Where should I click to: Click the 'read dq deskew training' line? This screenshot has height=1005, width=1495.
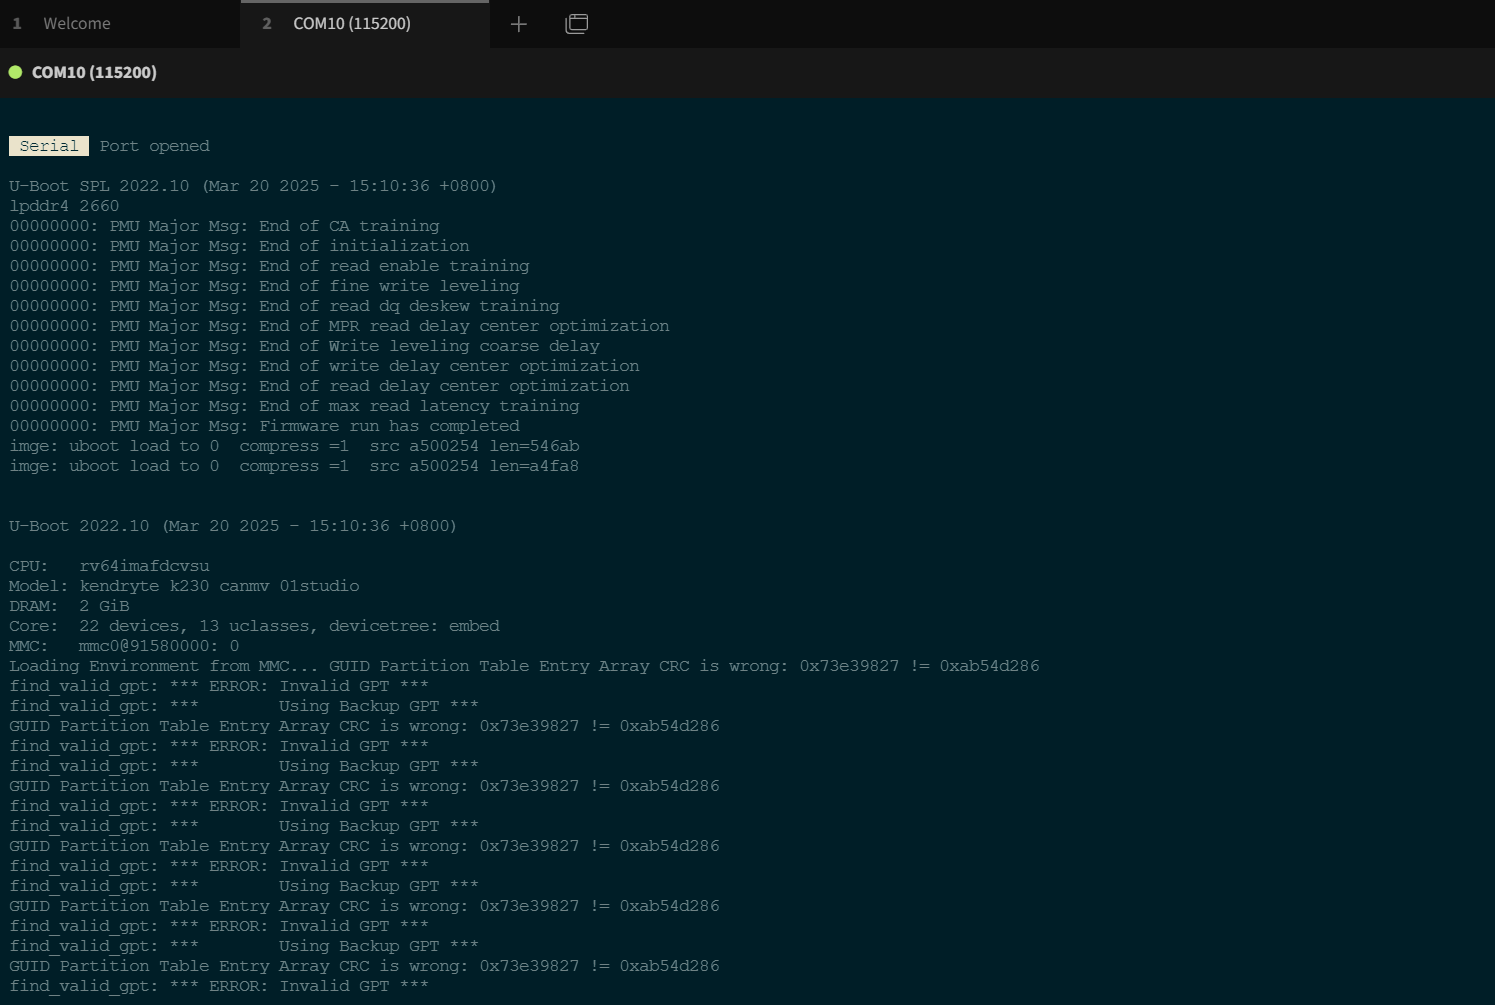(x=284, y=306)
